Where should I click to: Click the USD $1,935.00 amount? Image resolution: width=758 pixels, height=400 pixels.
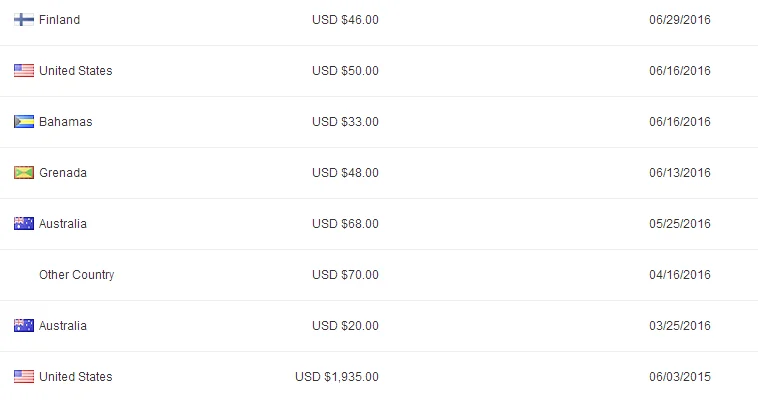click(337, 377)
